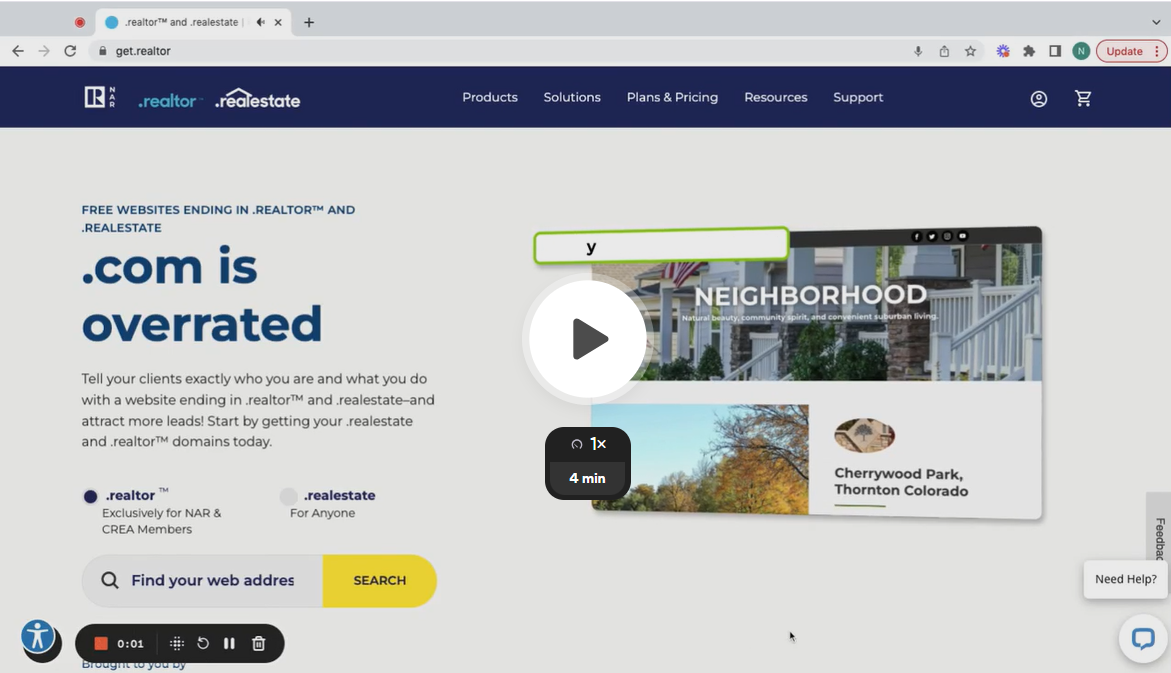Change the 1x playback speed
1171x673 pixels.
coord(588,444)
